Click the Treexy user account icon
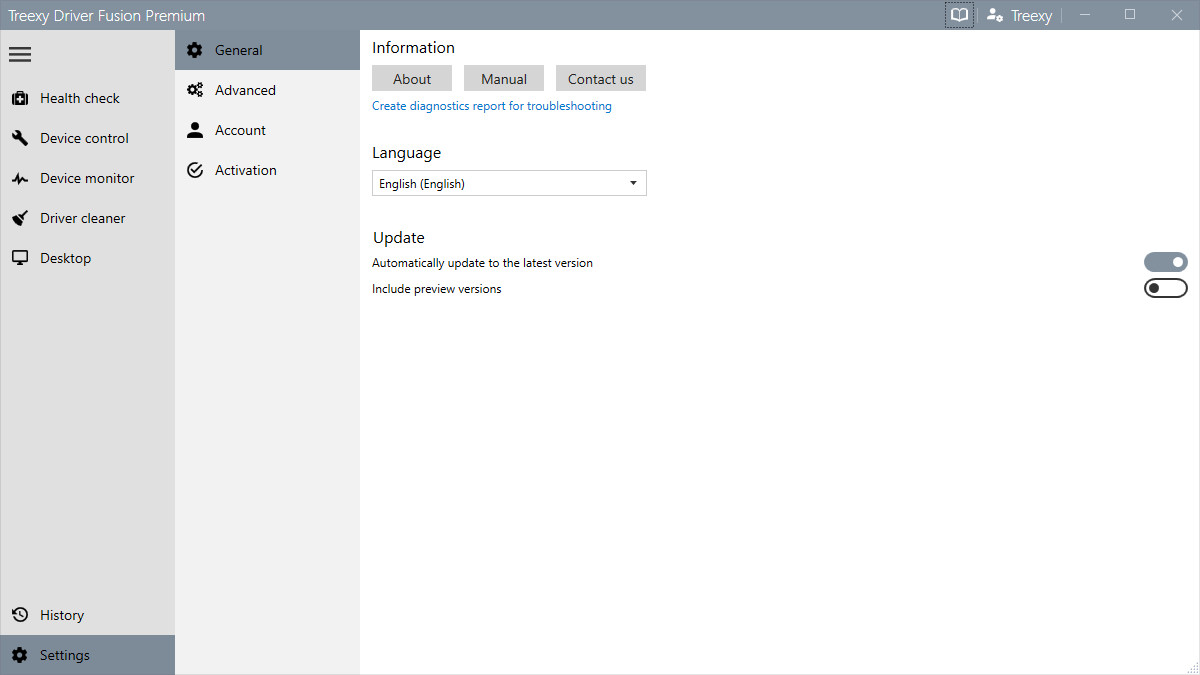Viewport: 1200px width, 675px height. point(995,15)
